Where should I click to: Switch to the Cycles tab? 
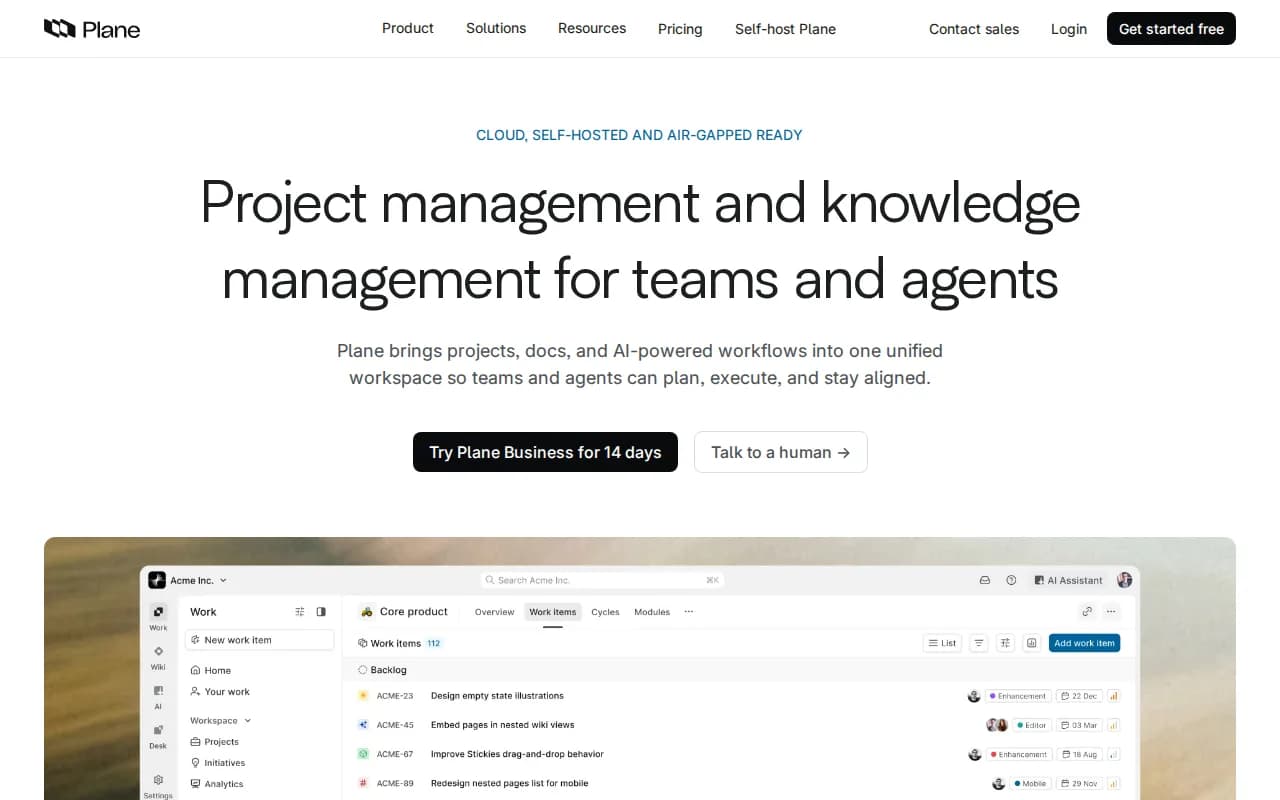tap(605, 612)
